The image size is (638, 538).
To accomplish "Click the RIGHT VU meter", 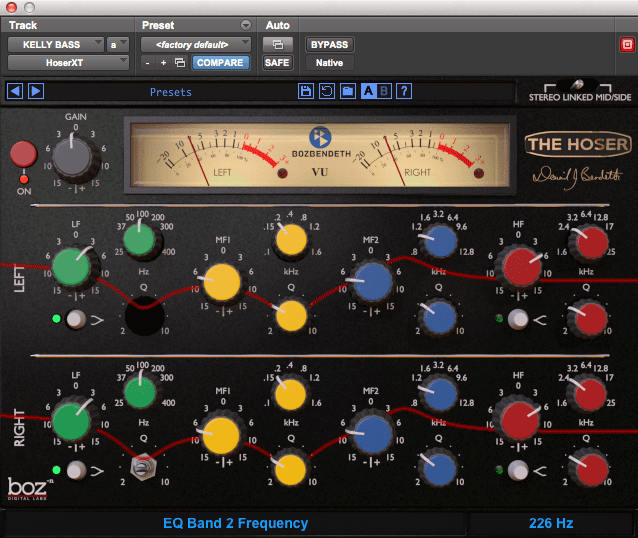I will [419, 157].
